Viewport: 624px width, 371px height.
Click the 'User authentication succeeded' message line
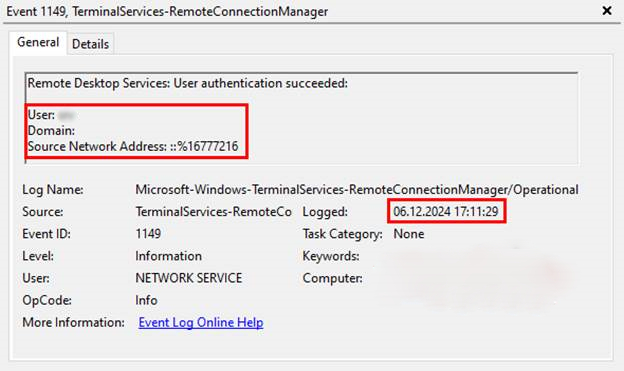pyautogui.click(x=187, y=83)
